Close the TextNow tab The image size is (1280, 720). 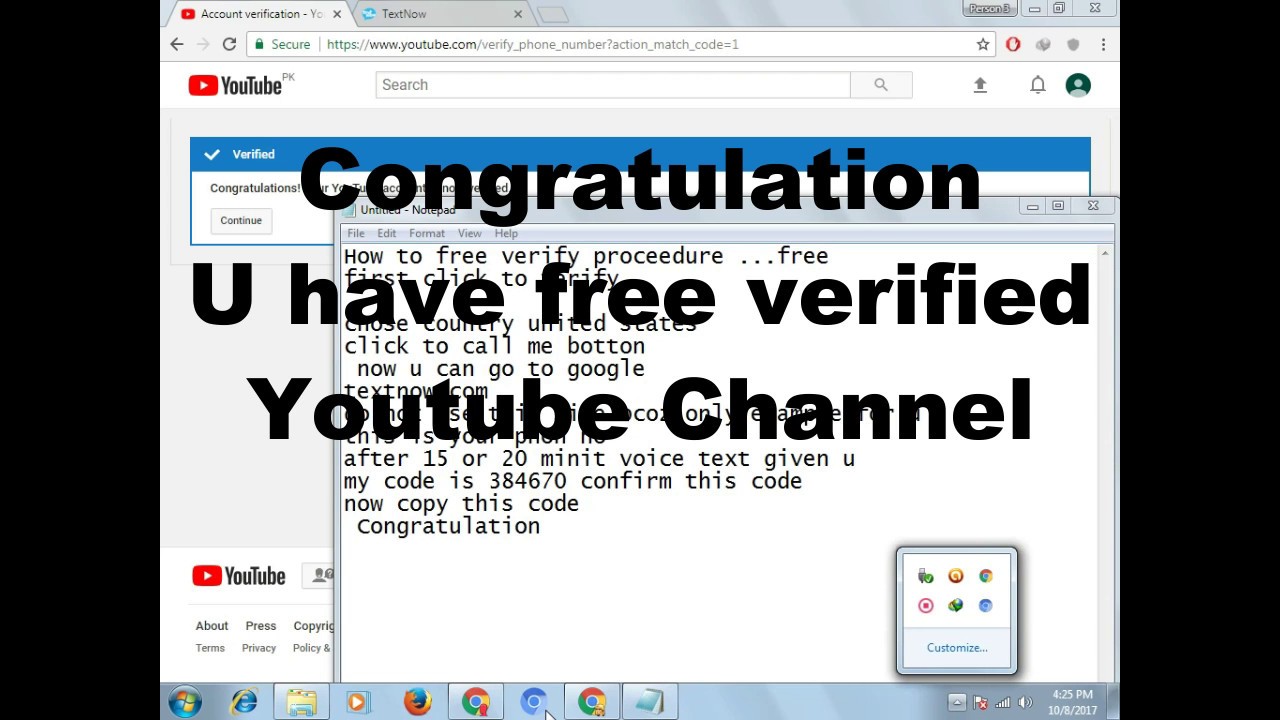[x=518, y=14]
